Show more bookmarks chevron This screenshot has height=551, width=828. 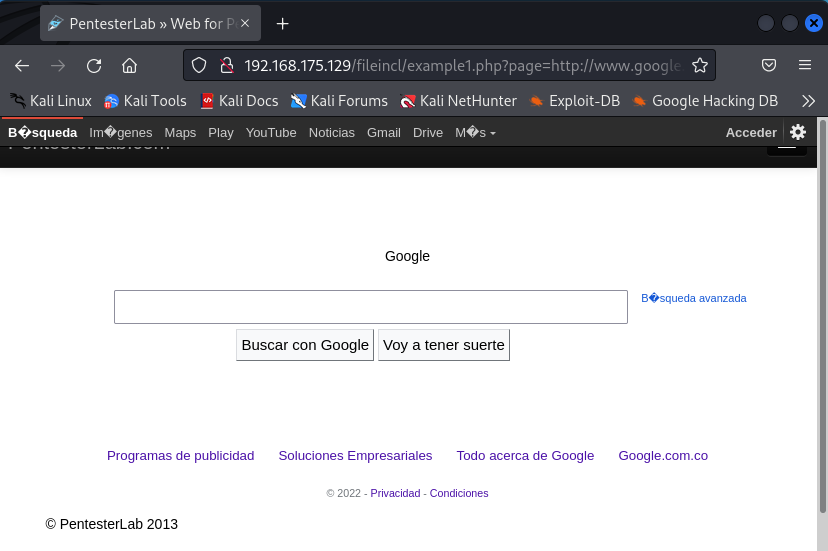coord(808,101)
